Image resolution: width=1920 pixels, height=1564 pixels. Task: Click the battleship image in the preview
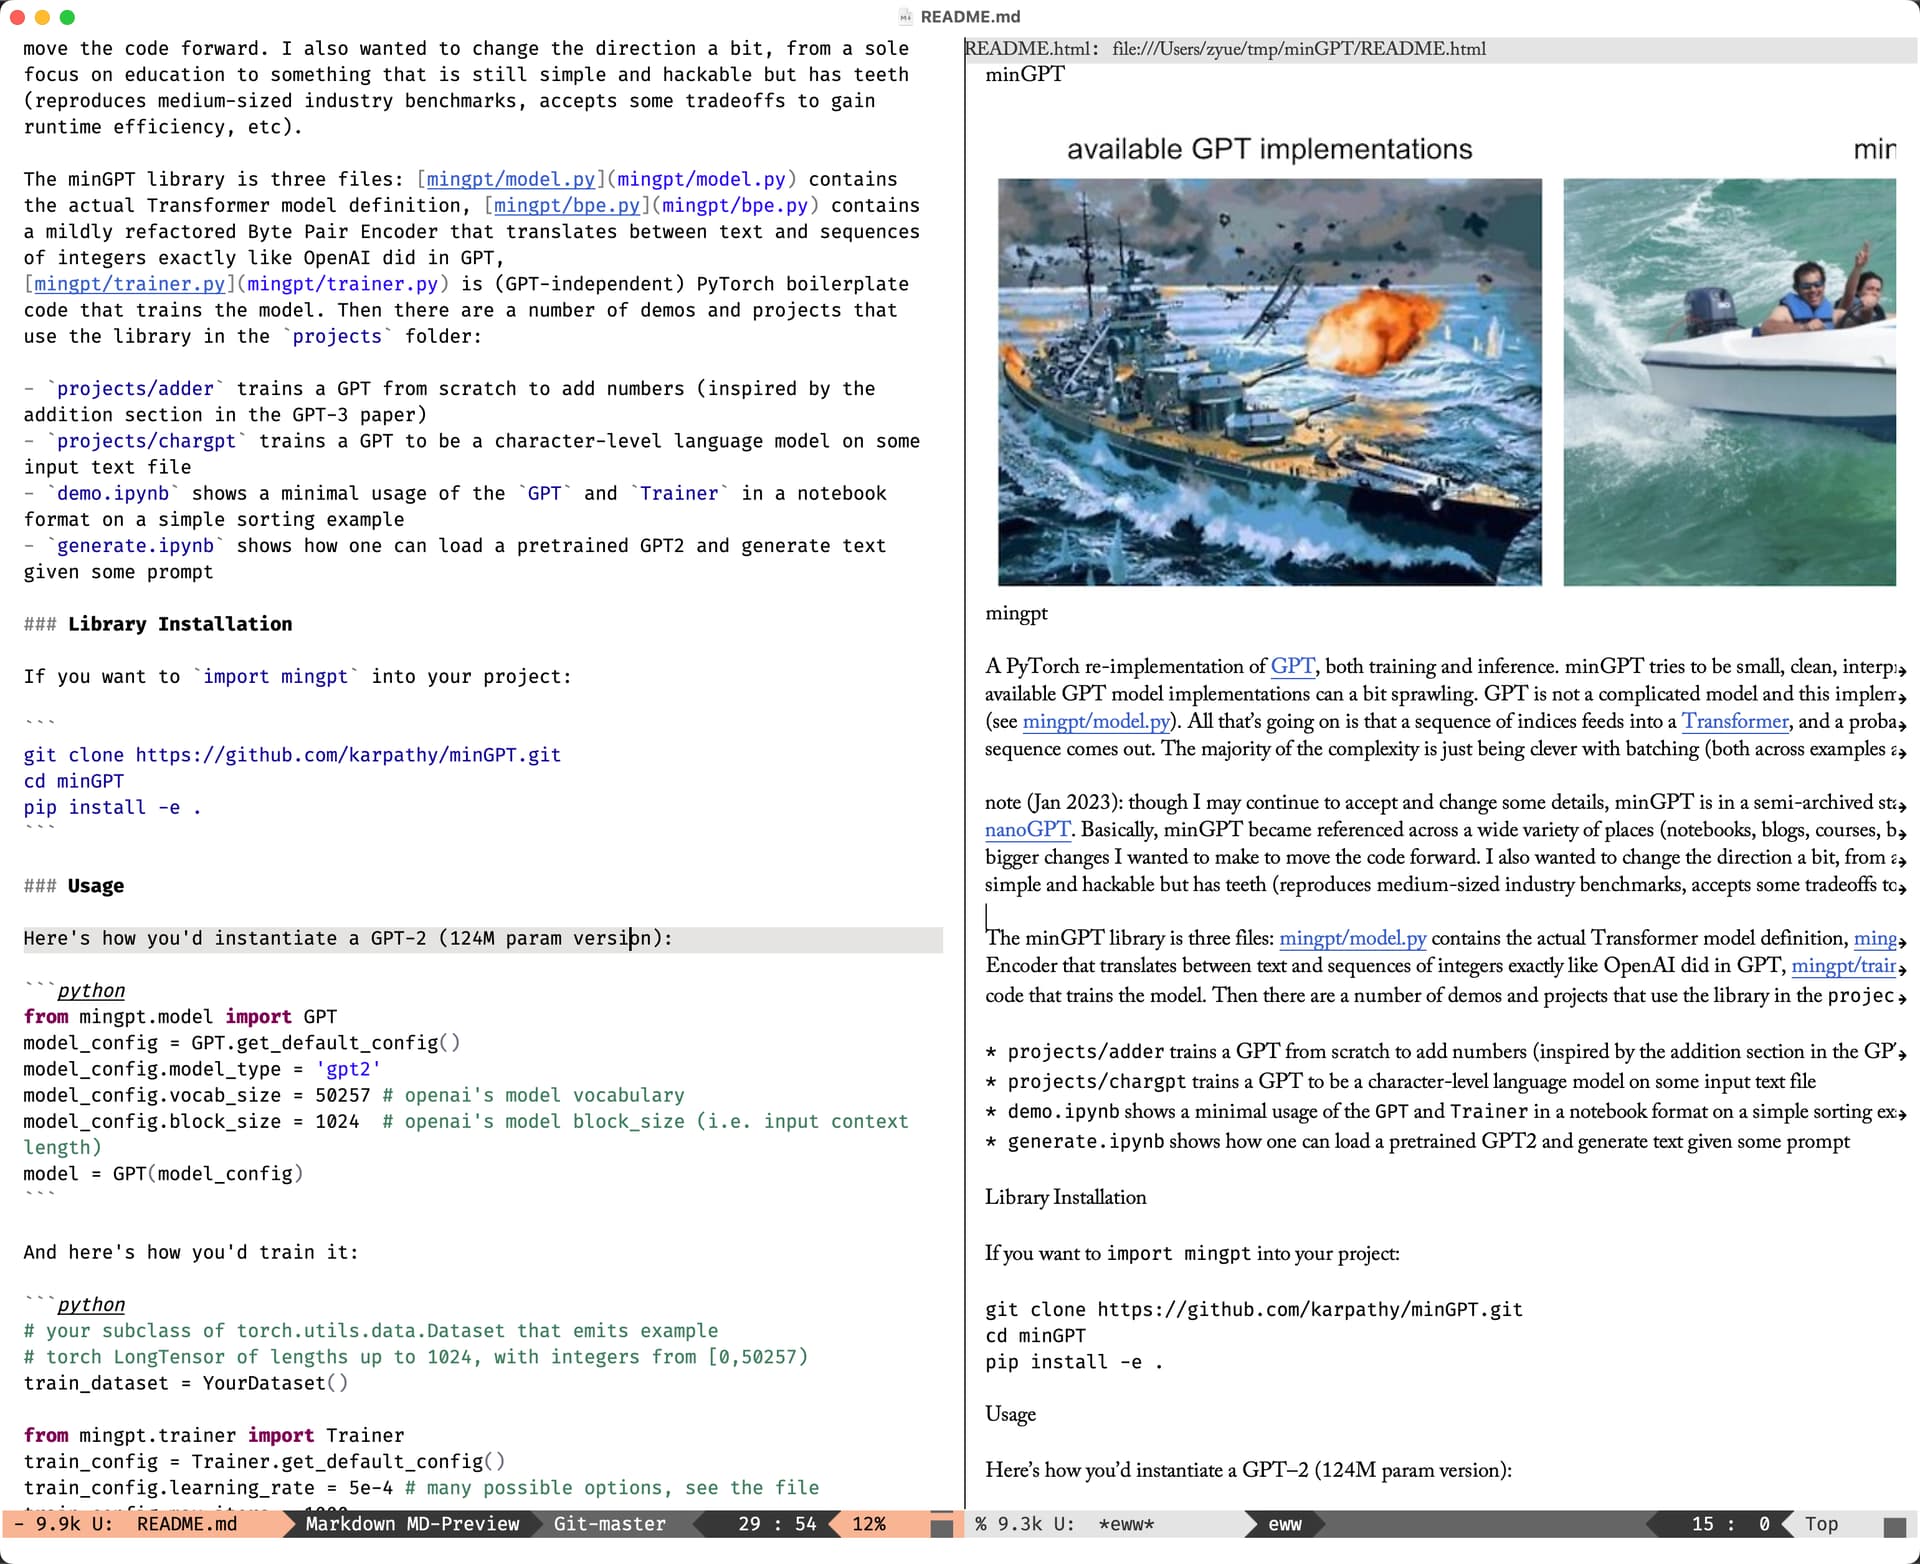point(1269,381)
